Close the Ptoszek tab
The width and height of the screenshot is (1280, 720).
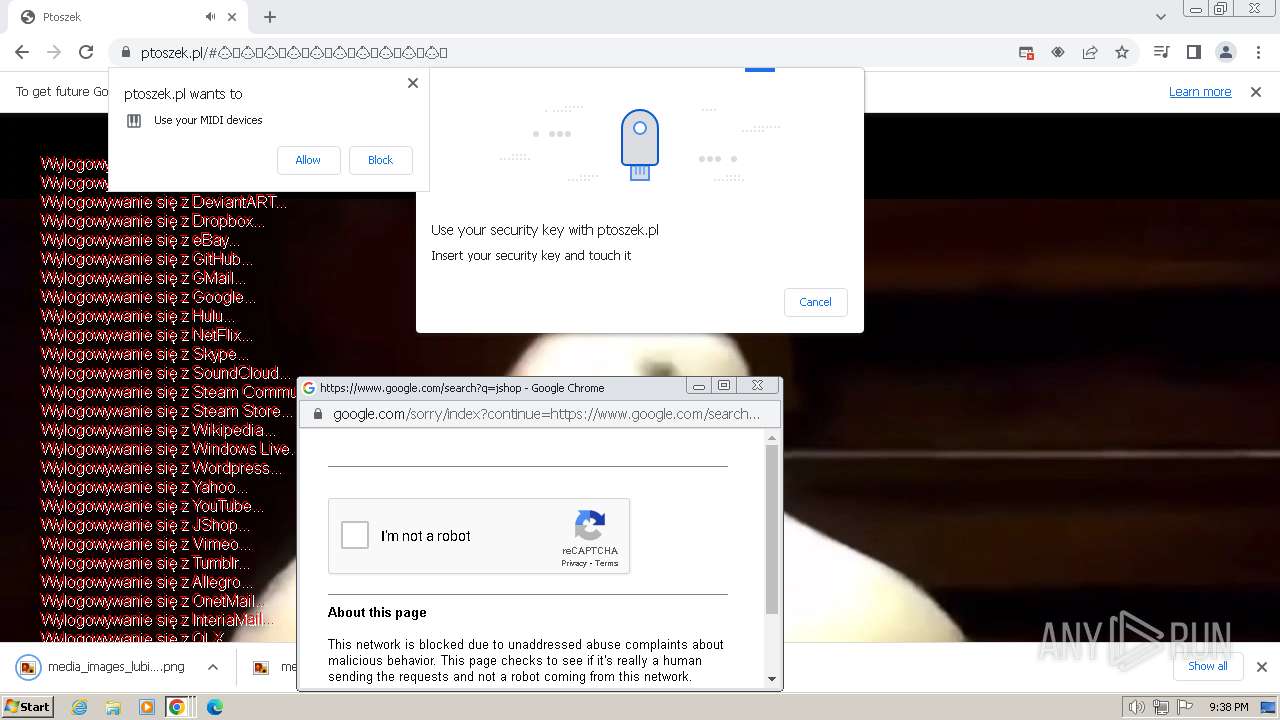click(x=233, y=17)
